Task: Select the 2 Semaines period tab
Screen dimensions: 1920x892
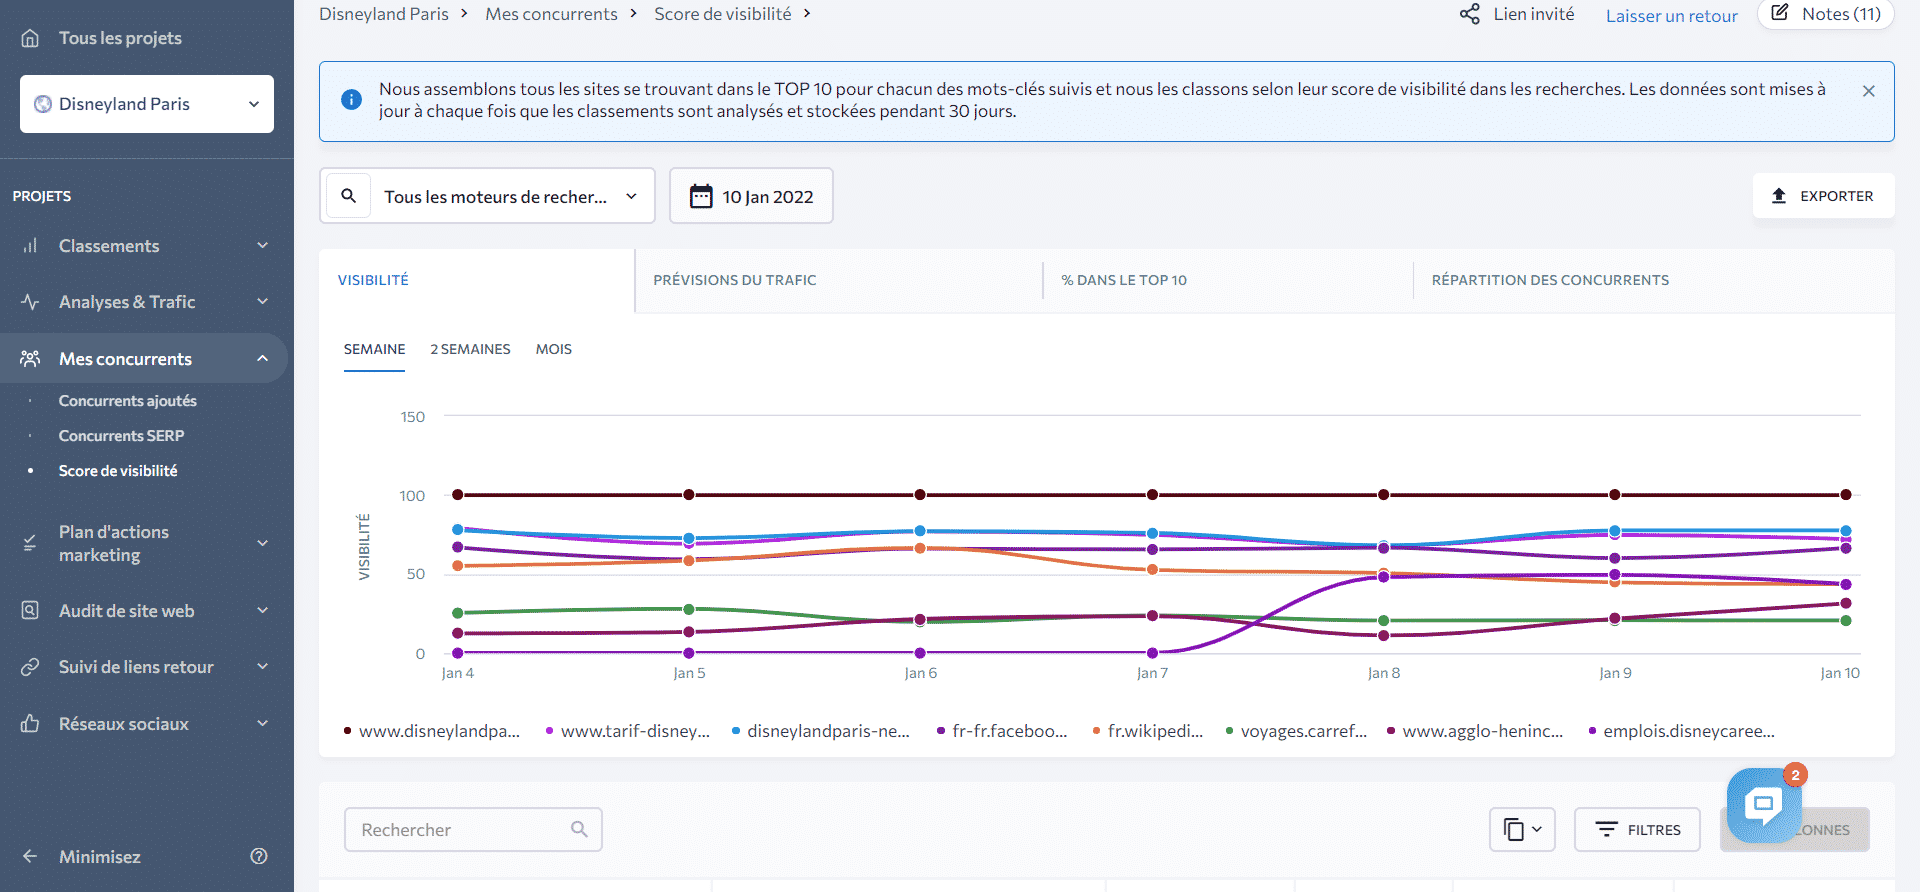Action: point(470,349)
